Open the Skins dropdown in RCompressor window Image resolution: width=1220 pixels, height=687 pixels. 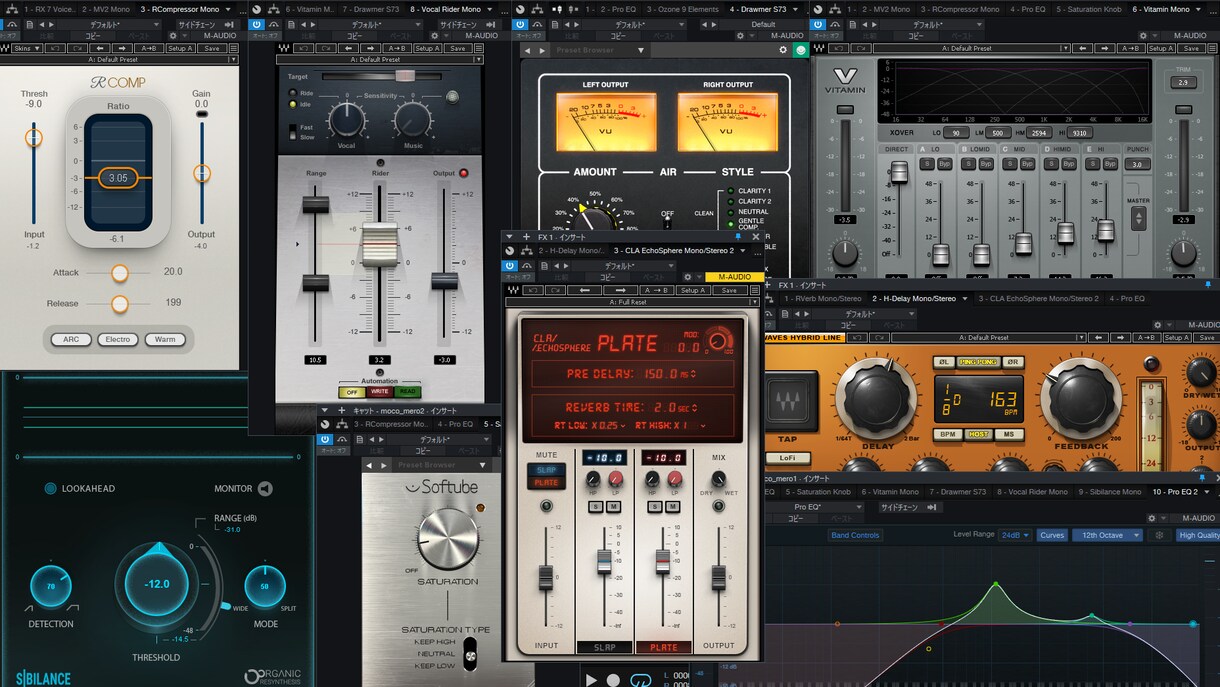[x=27, y=48]
